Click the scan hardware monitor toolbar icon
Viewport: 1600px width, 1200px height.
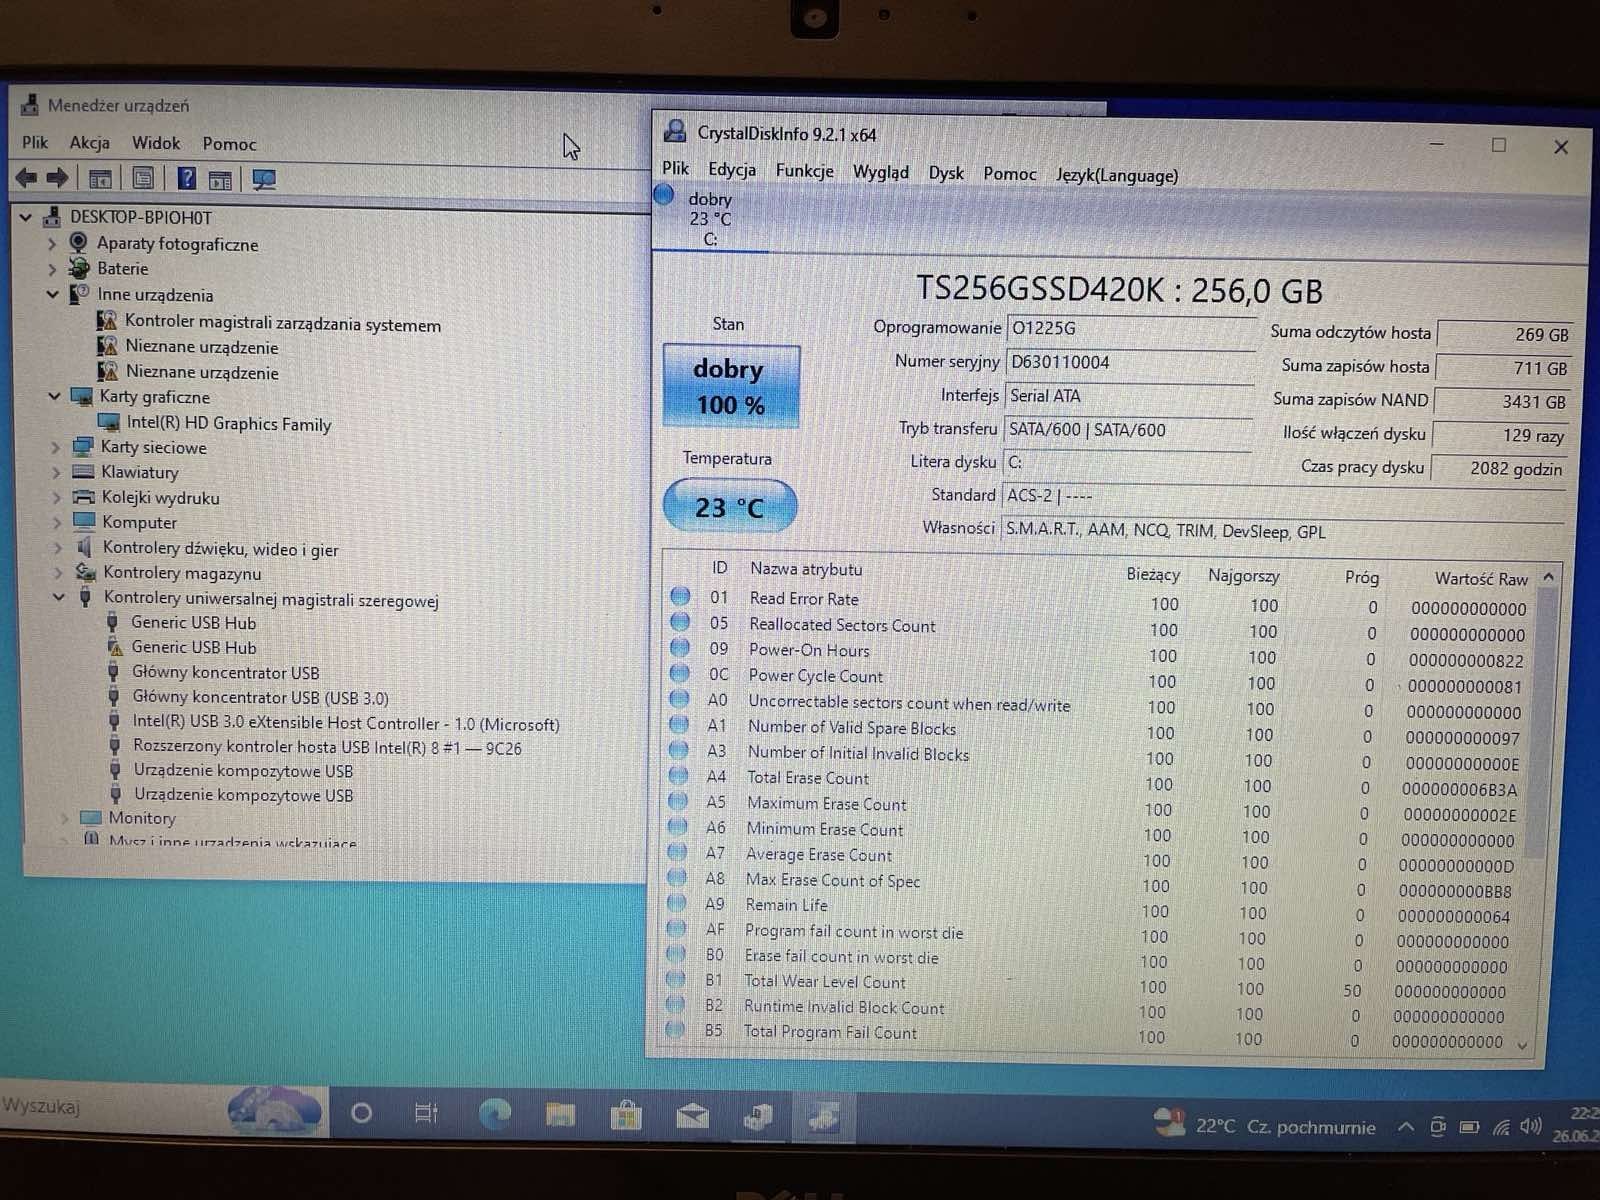click(263, 180)
